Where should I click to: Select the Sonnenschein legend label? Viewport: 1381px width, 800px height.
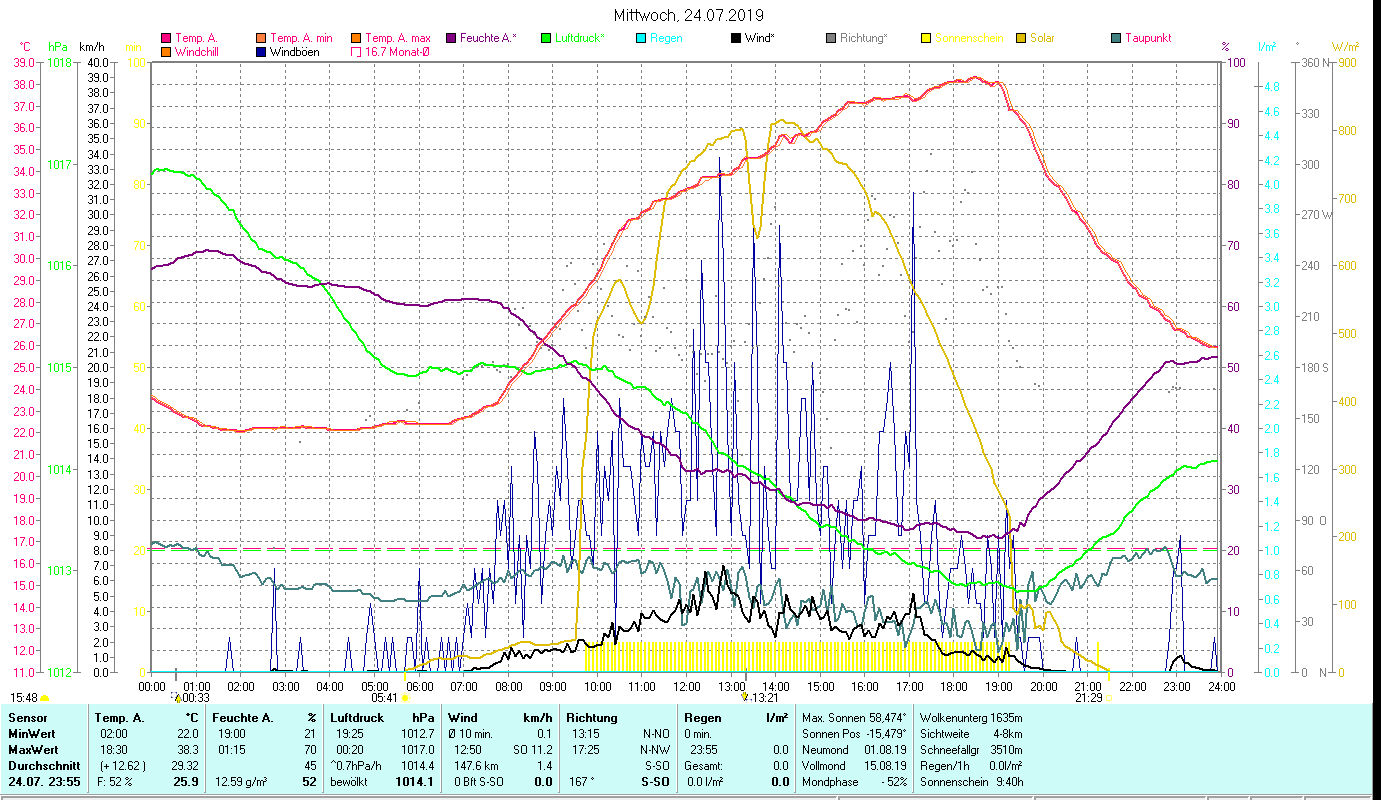[x=966, y=38]
